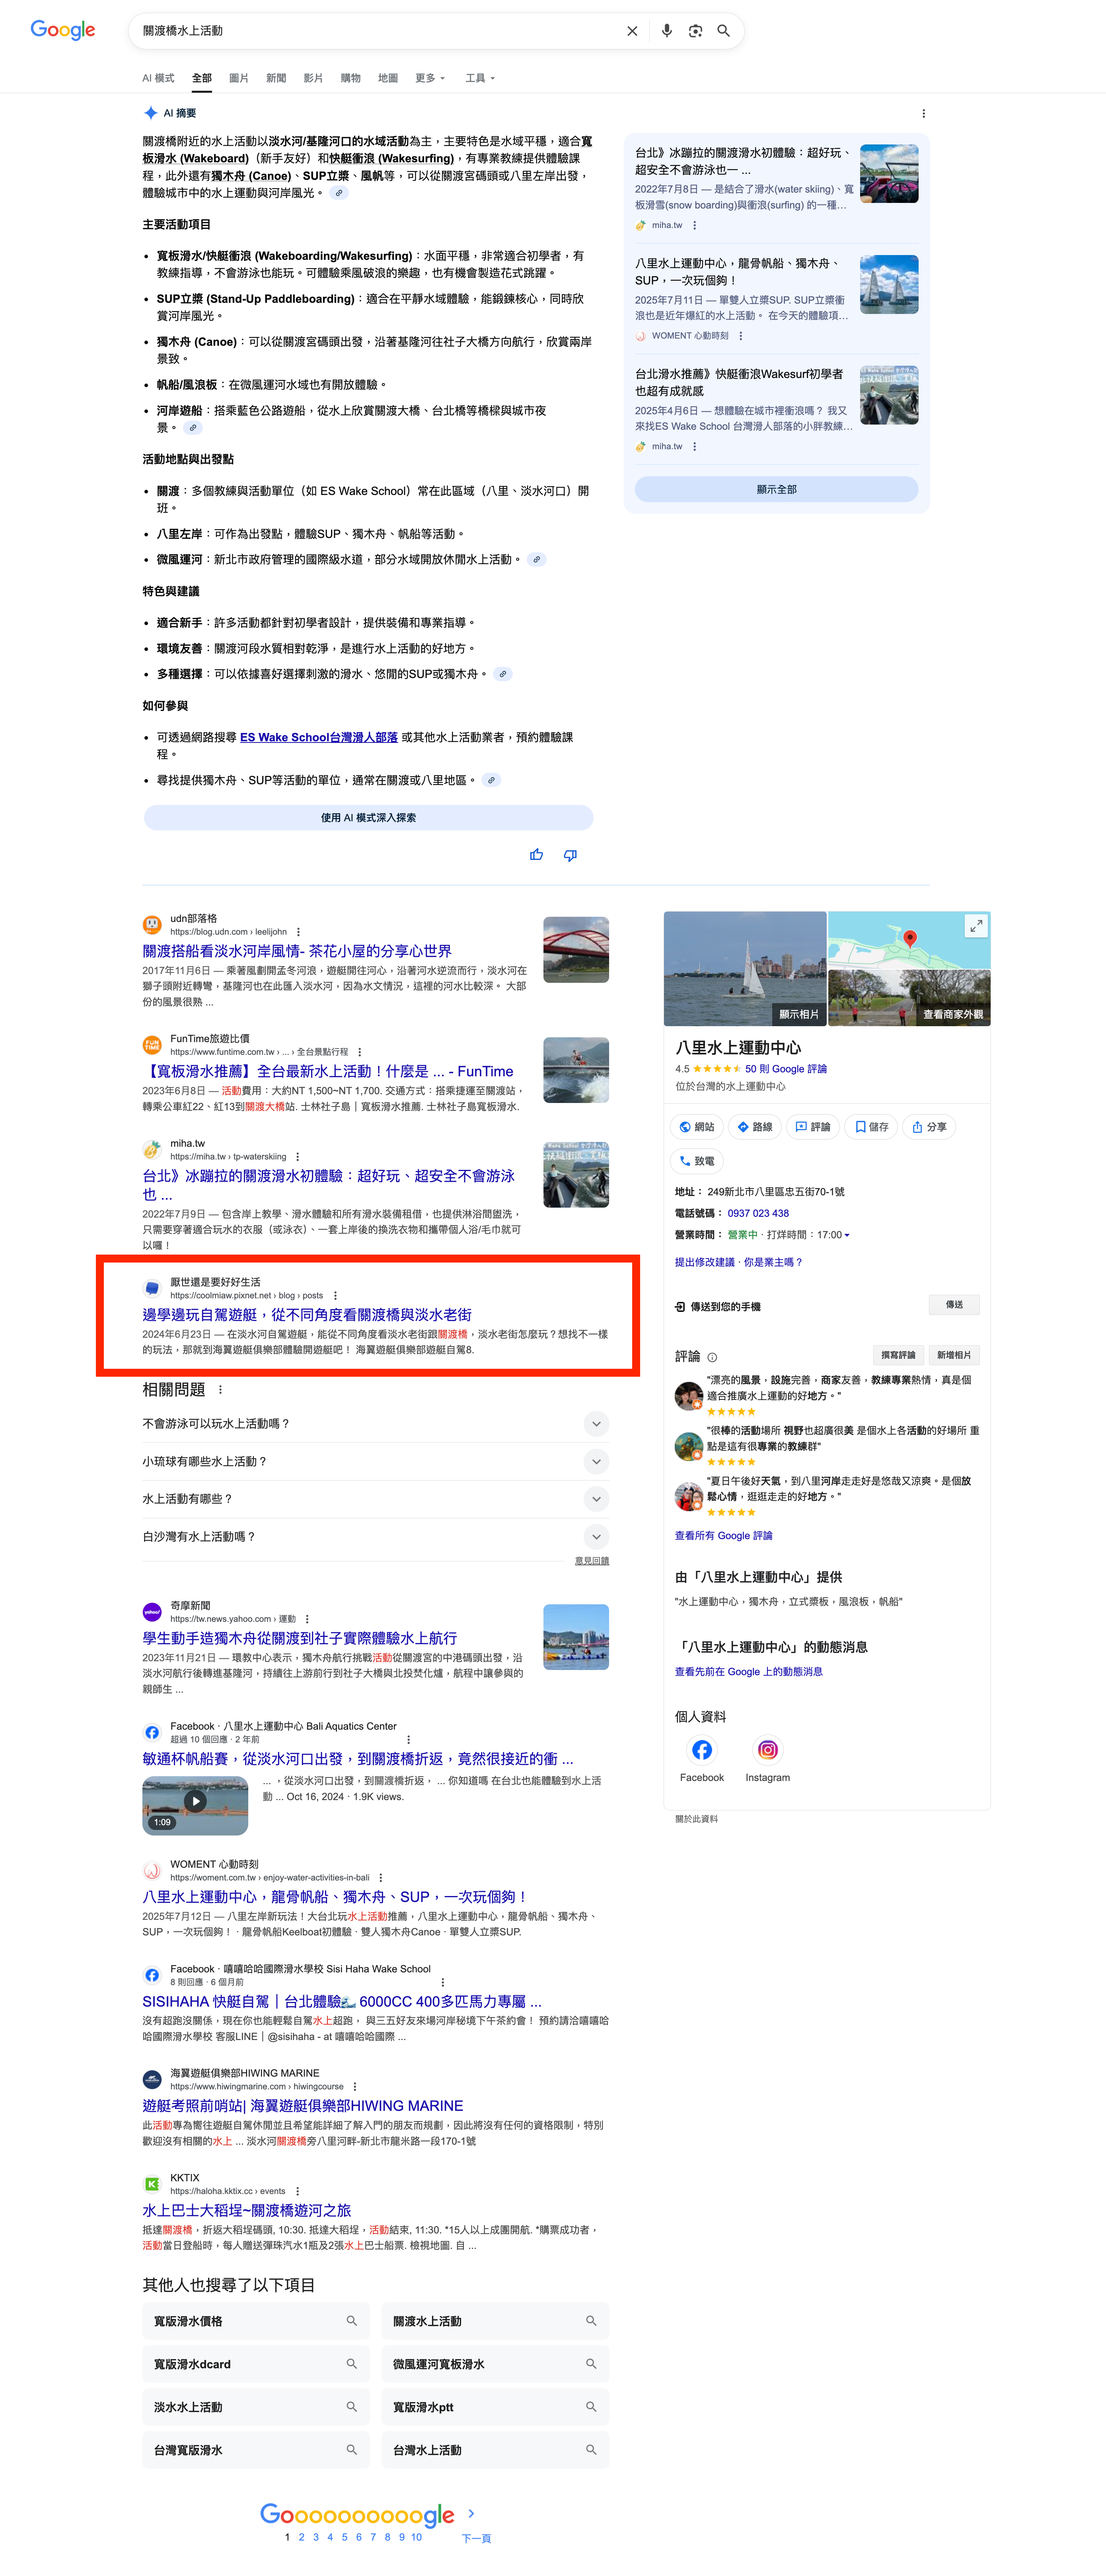Viewport: 1106px width, 2576px height.
Task: Click 使用 AI 模式深入探索 button
Action: coord(368,817)
